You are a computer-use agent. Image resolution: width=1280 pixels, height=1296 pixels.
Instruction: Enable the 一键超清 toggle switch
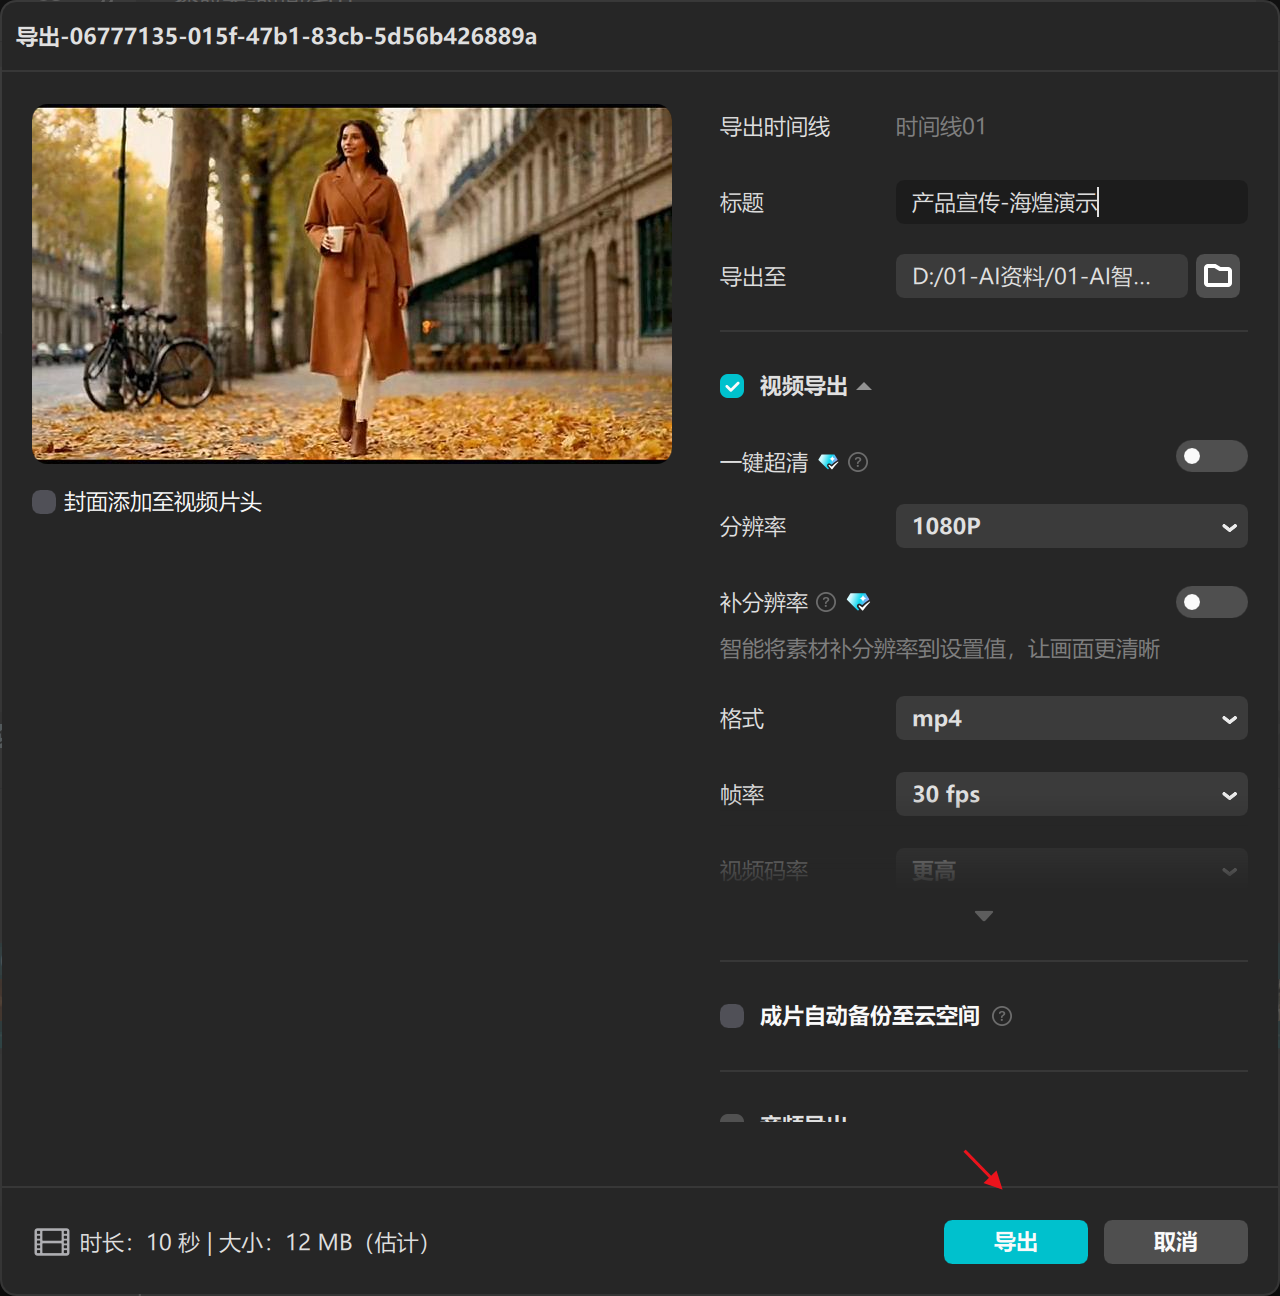point(1211,456)
